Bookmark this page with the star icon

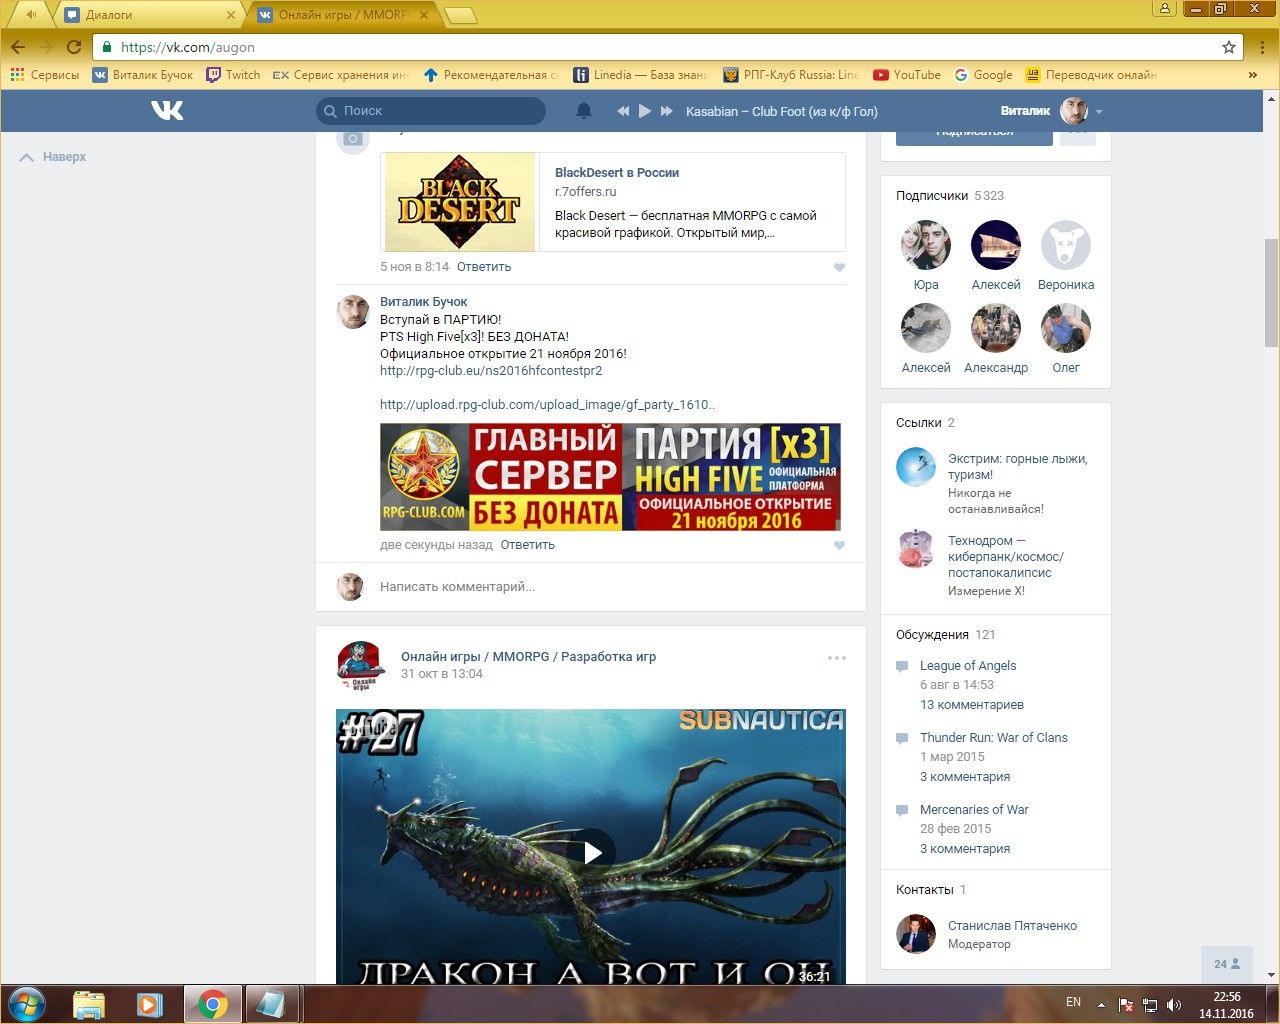pos(1229,47)
